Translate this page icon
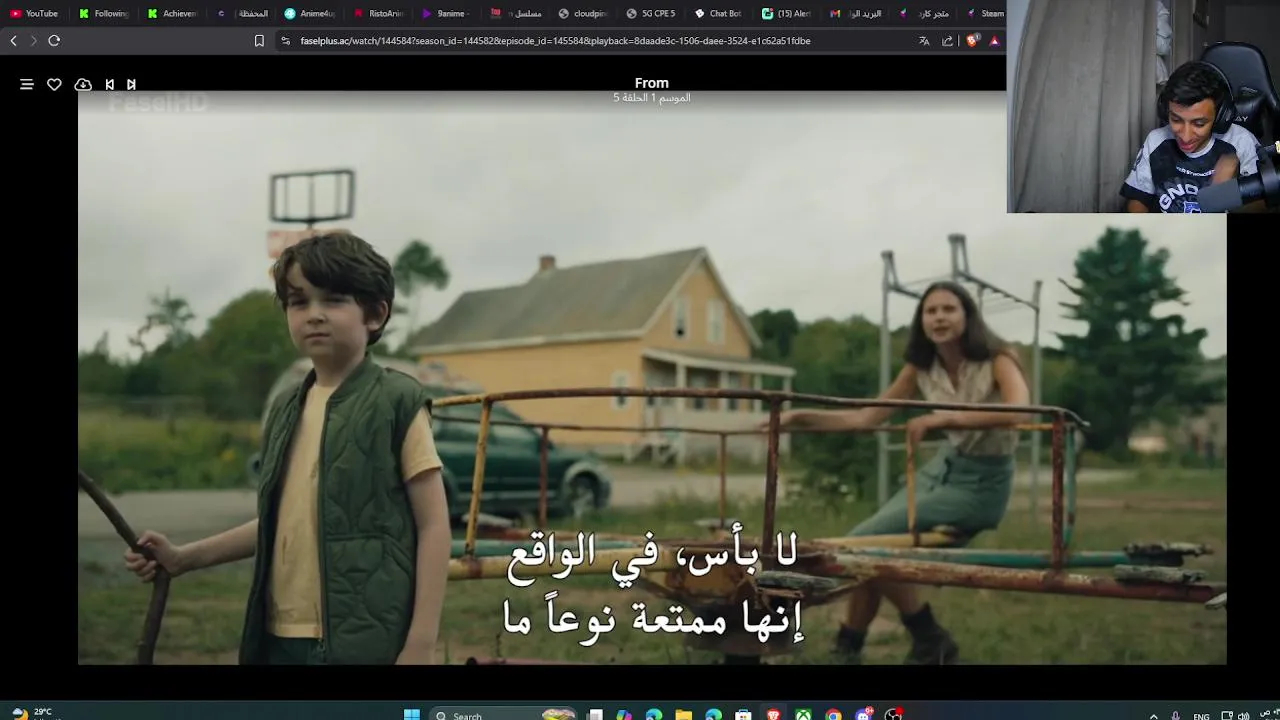Viewport: 1280px width, 720px height. (x=924, y=41)
